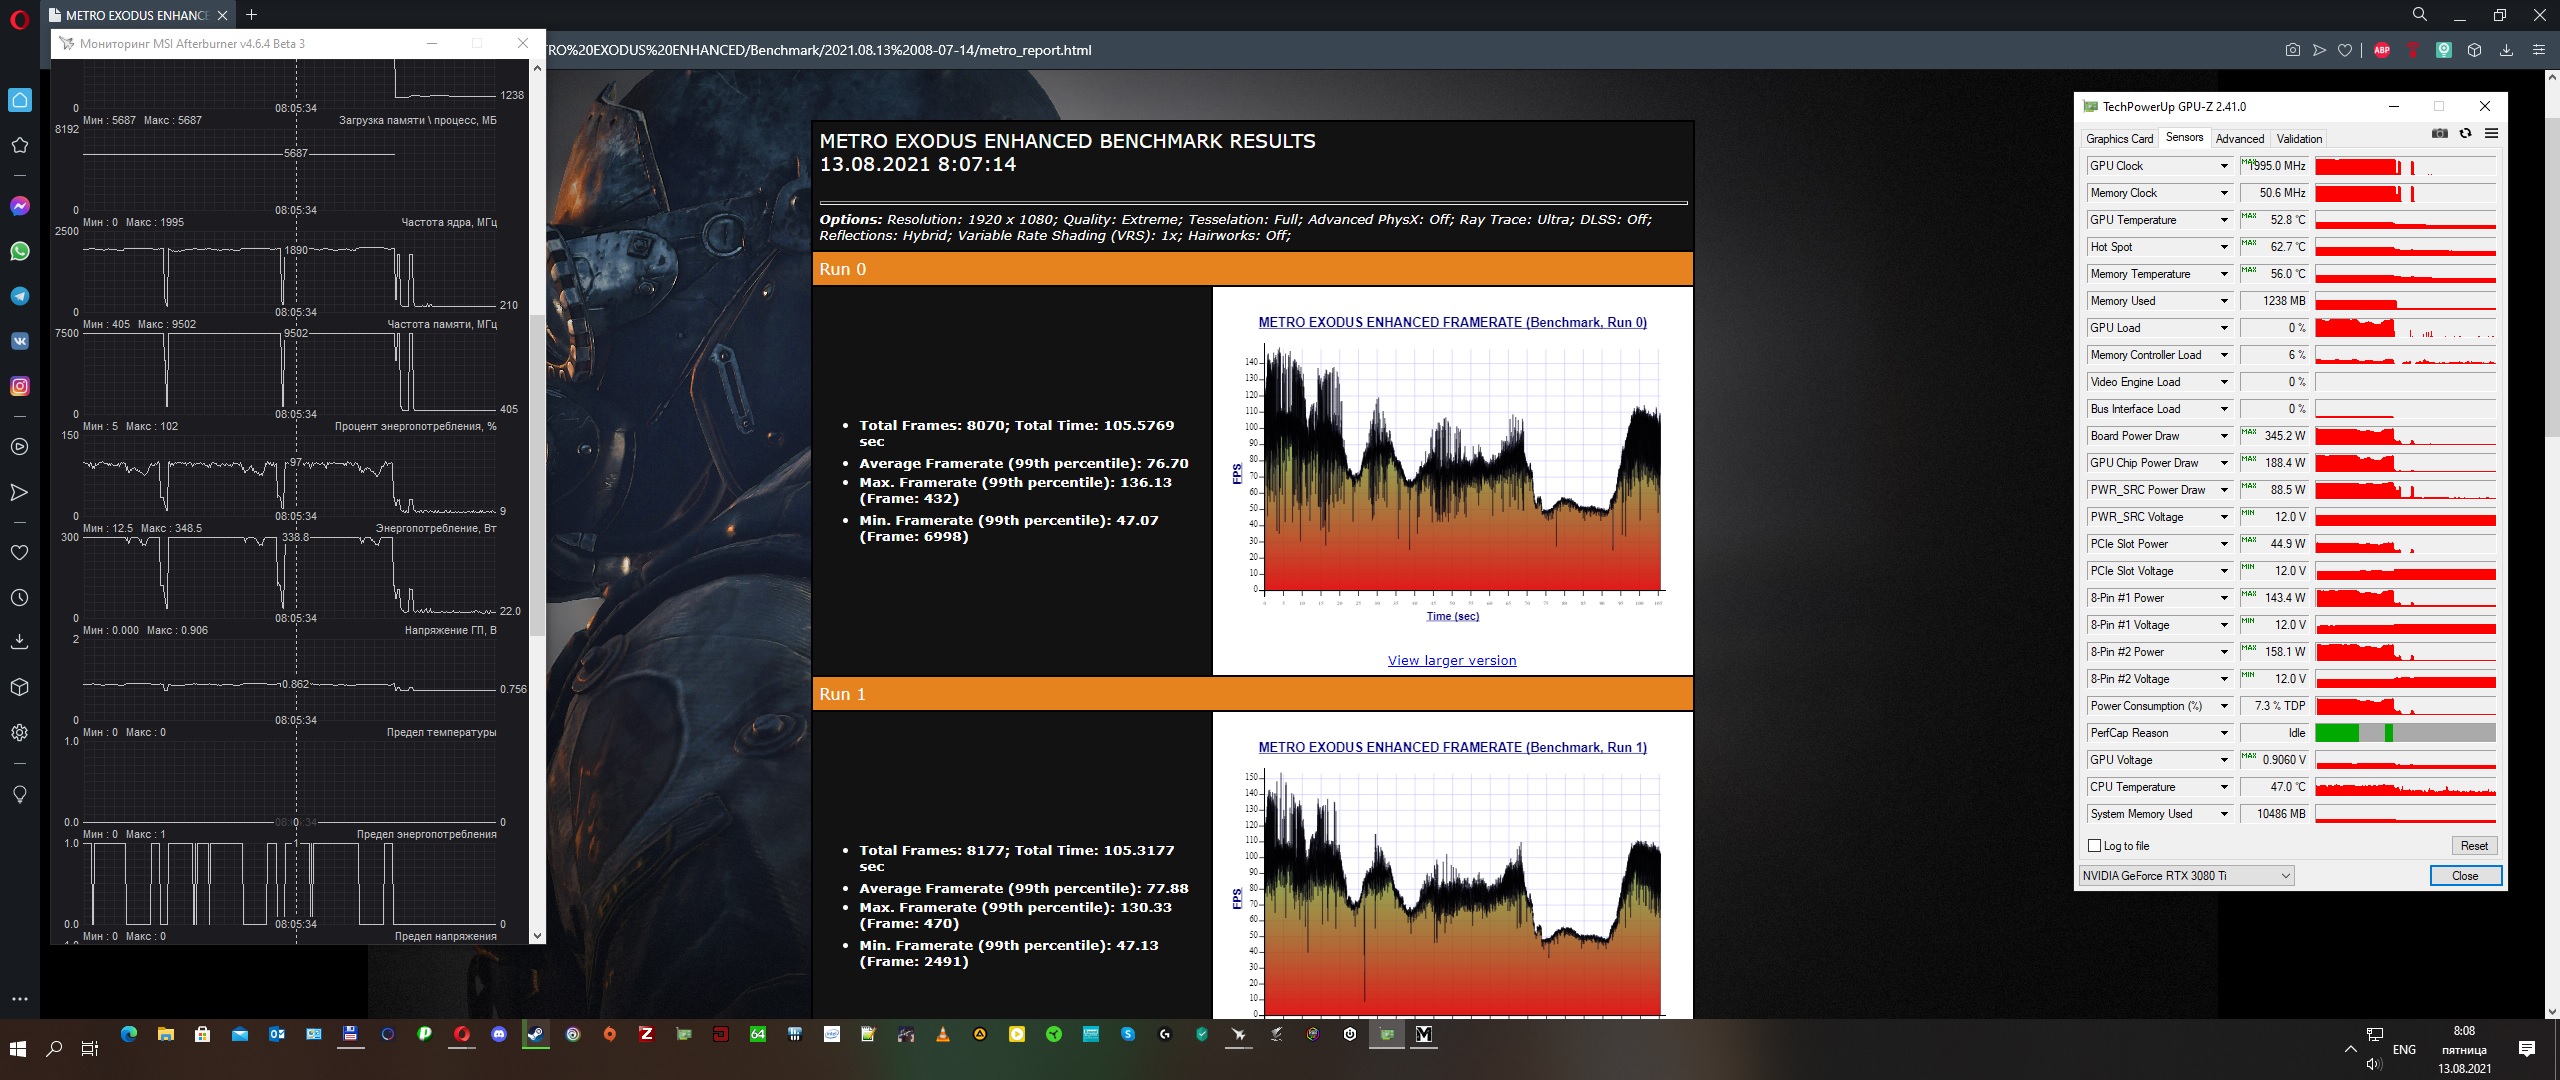Open NVIDIA GeForce RTX 3080 Ti selector
Screen dimensions: 2560x1080
pyautogui.click(x=2186, y=876)
